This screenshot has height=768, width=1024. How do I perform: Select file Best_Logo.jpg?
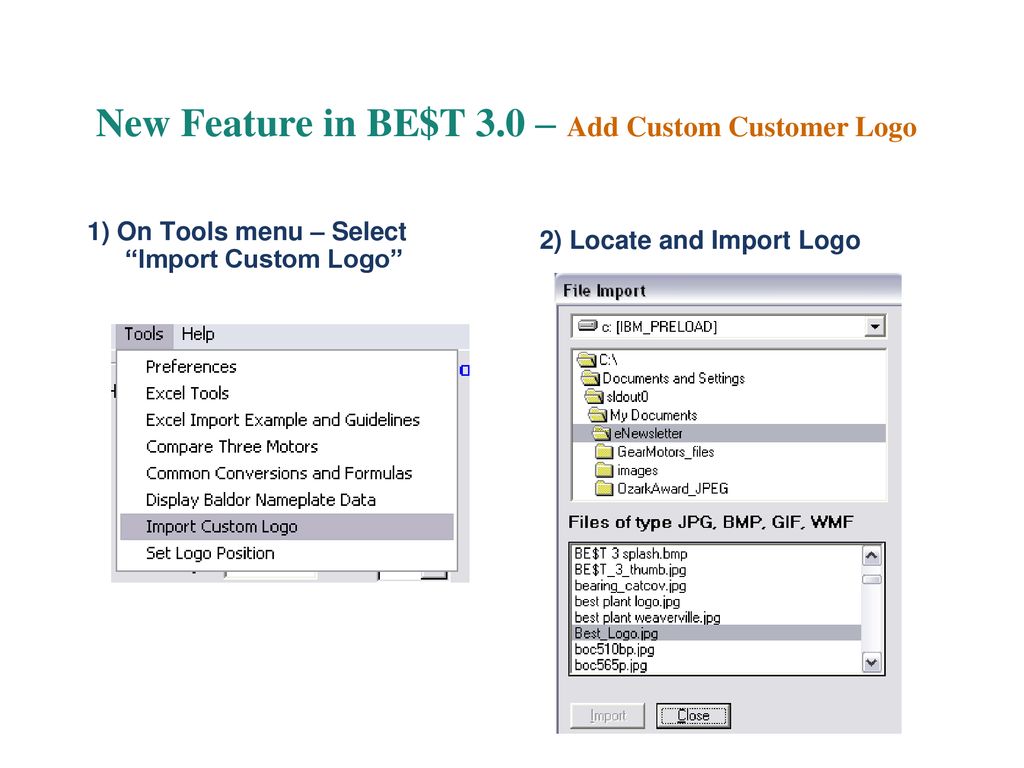point(717,633)
